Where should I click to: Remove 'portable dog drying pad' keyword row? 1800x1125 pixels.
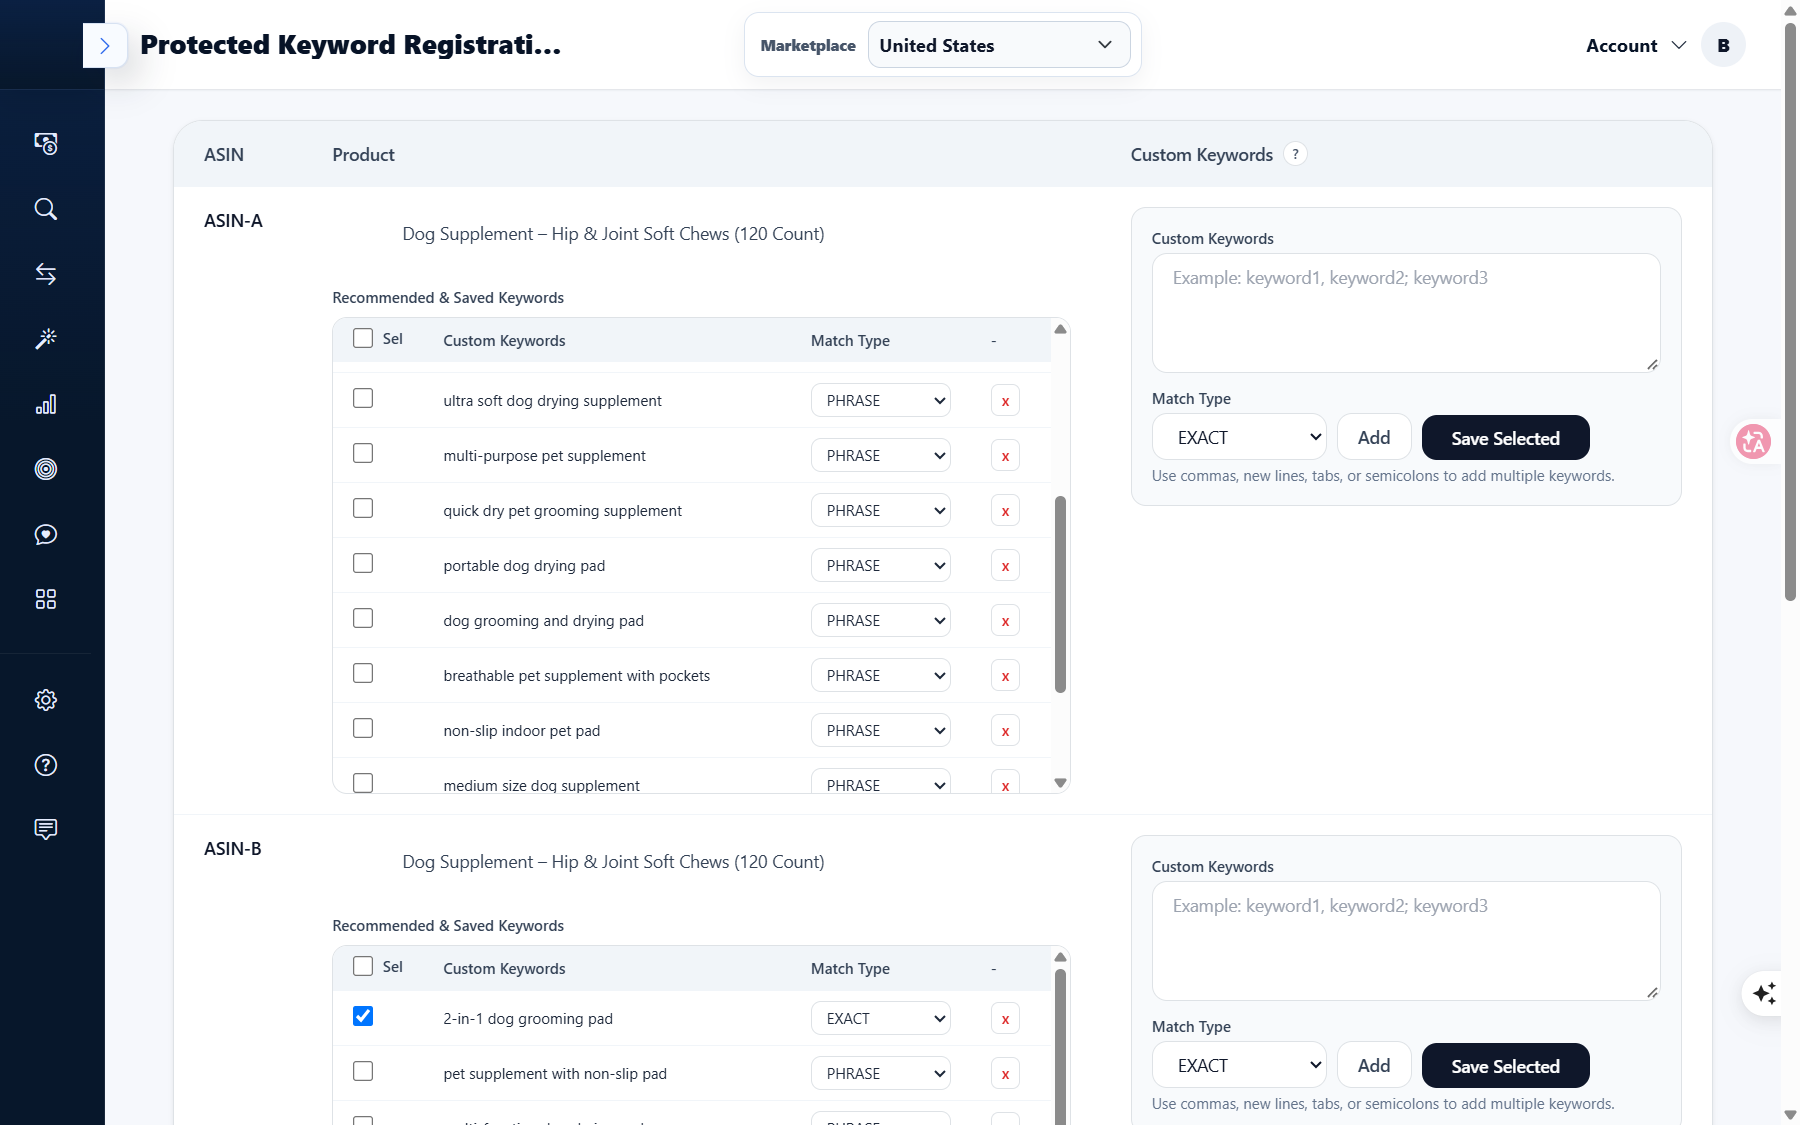click(1005, 566)
